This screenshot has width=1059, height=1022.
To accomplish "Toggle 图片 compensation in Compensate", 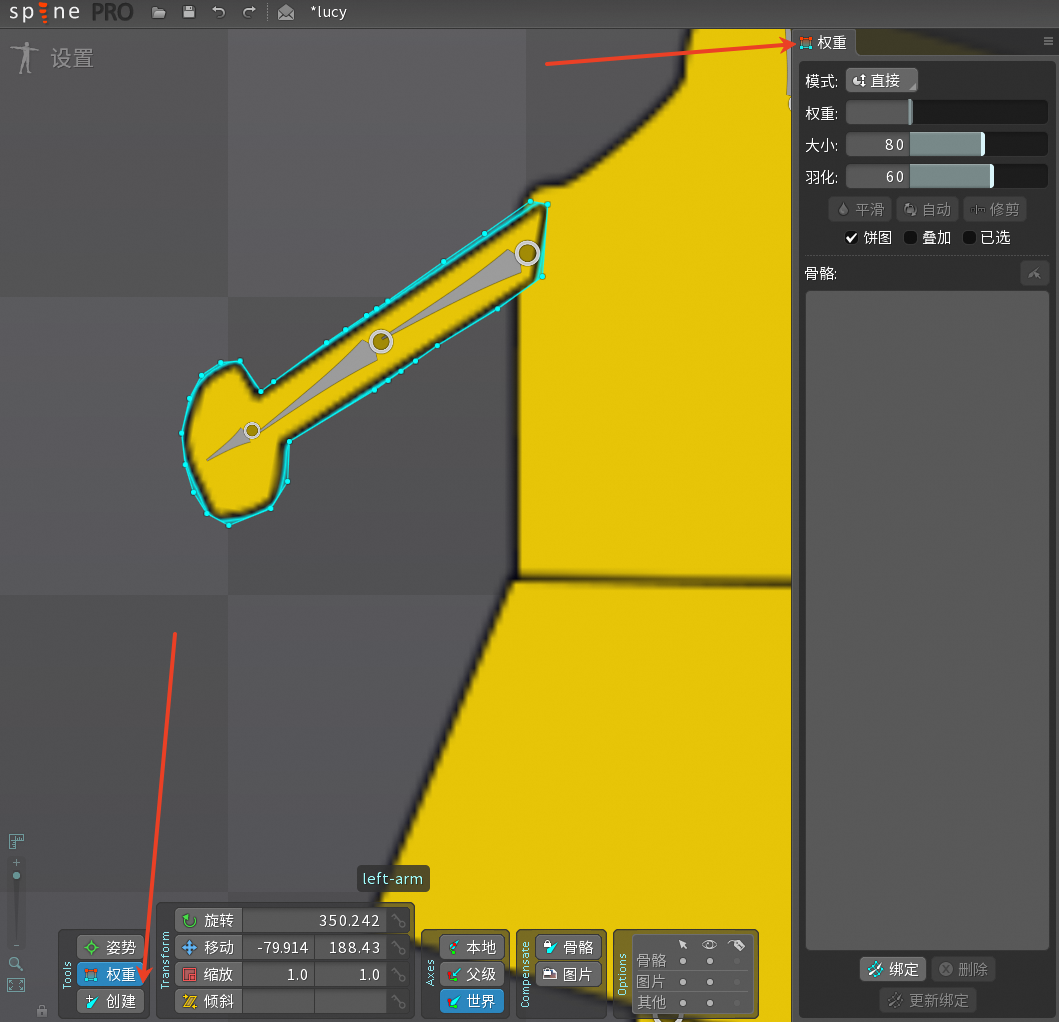I will [568, 974].
